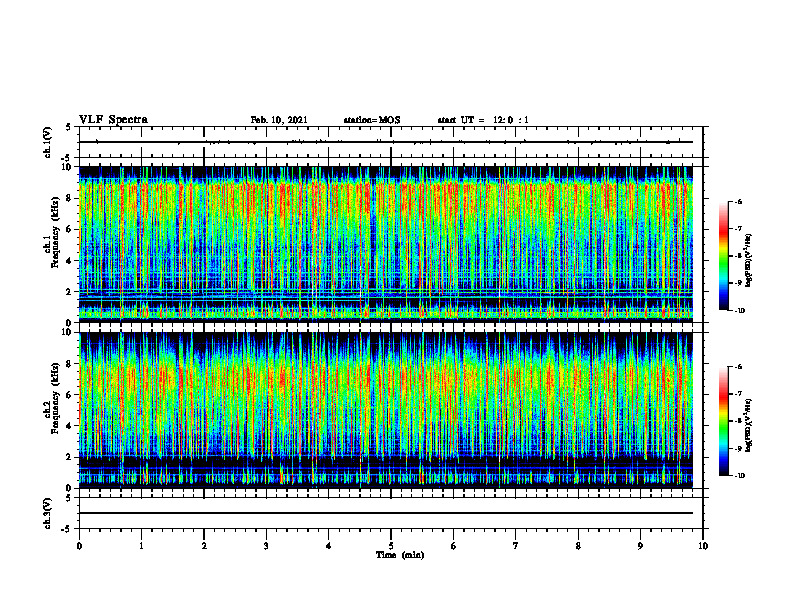Click the "10" frequency tick of ch.1
This screenshot has height=612, width=792.
pos(68,167)
